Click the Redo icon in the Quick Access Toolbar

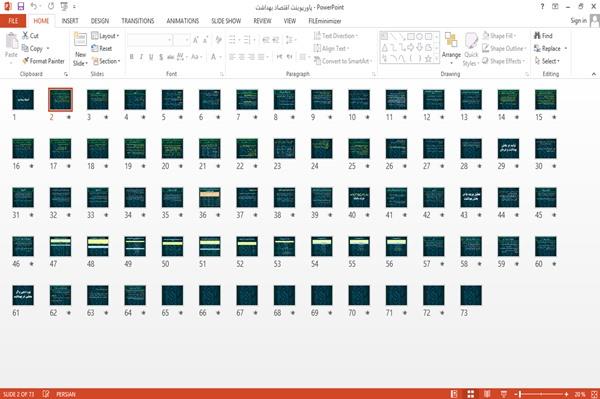tap(51, 6)
